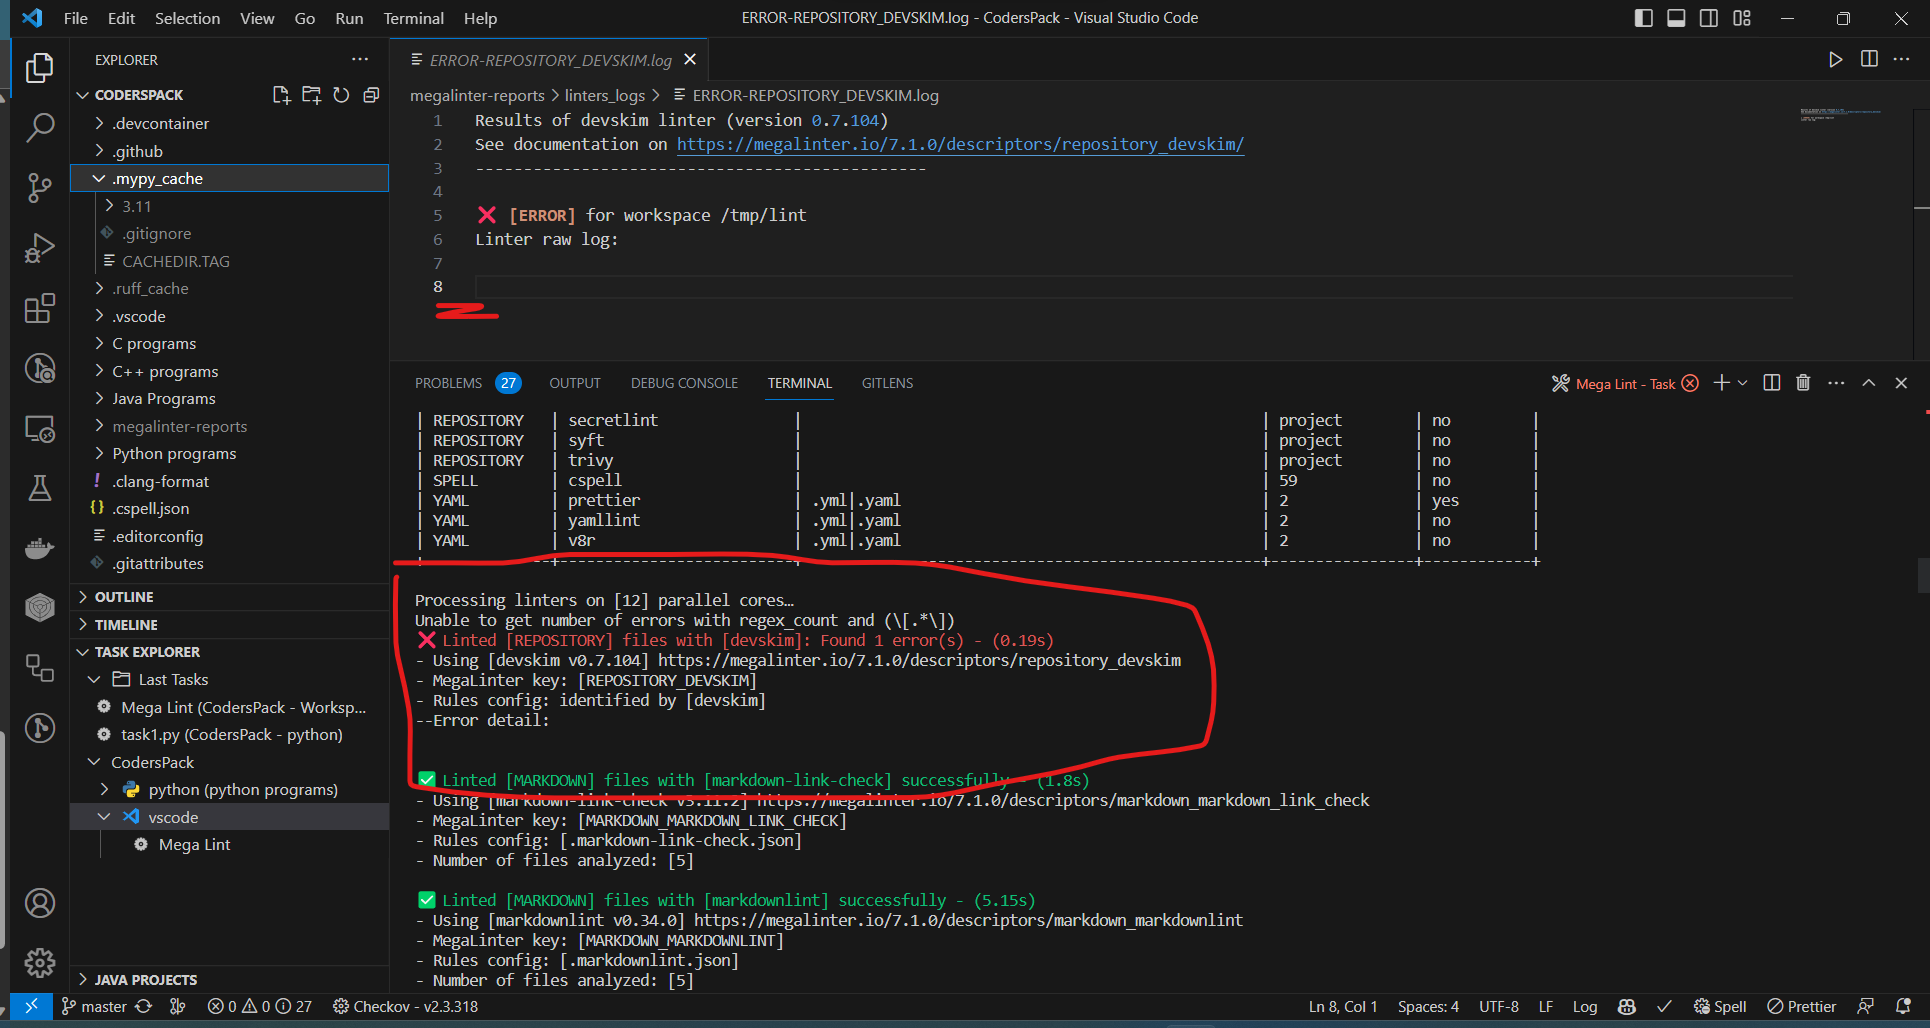Toggle the bottom panel layout button

(x=1676, y=18)
